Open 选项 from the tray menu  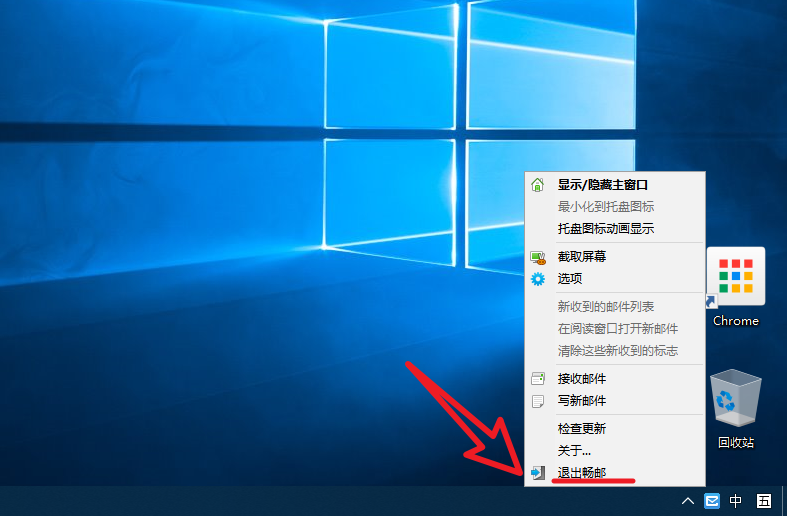tap(615, 279)
